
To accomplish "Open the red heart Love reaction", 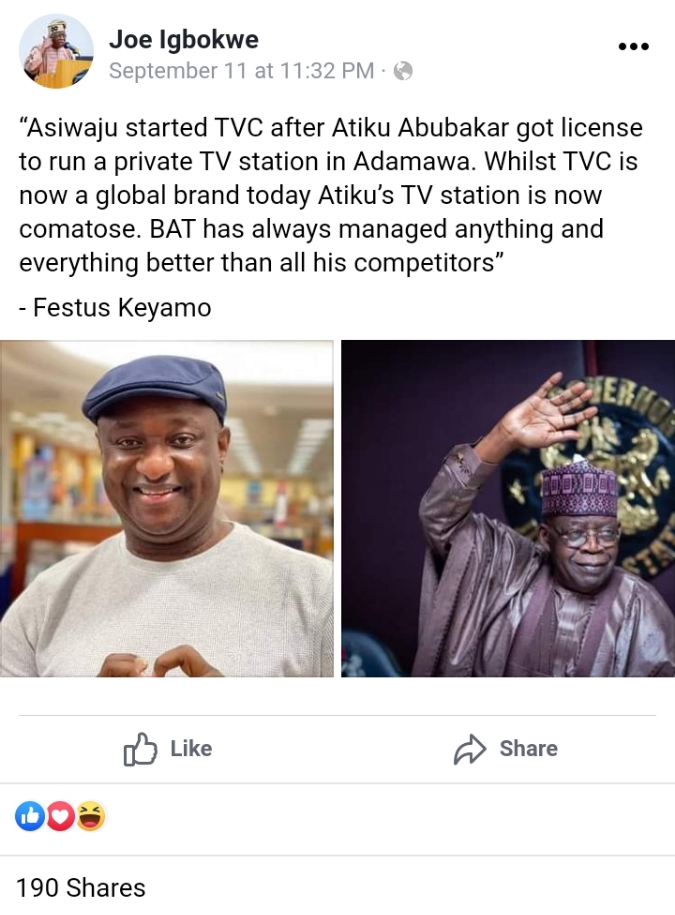I will click(x=60, y=816).
